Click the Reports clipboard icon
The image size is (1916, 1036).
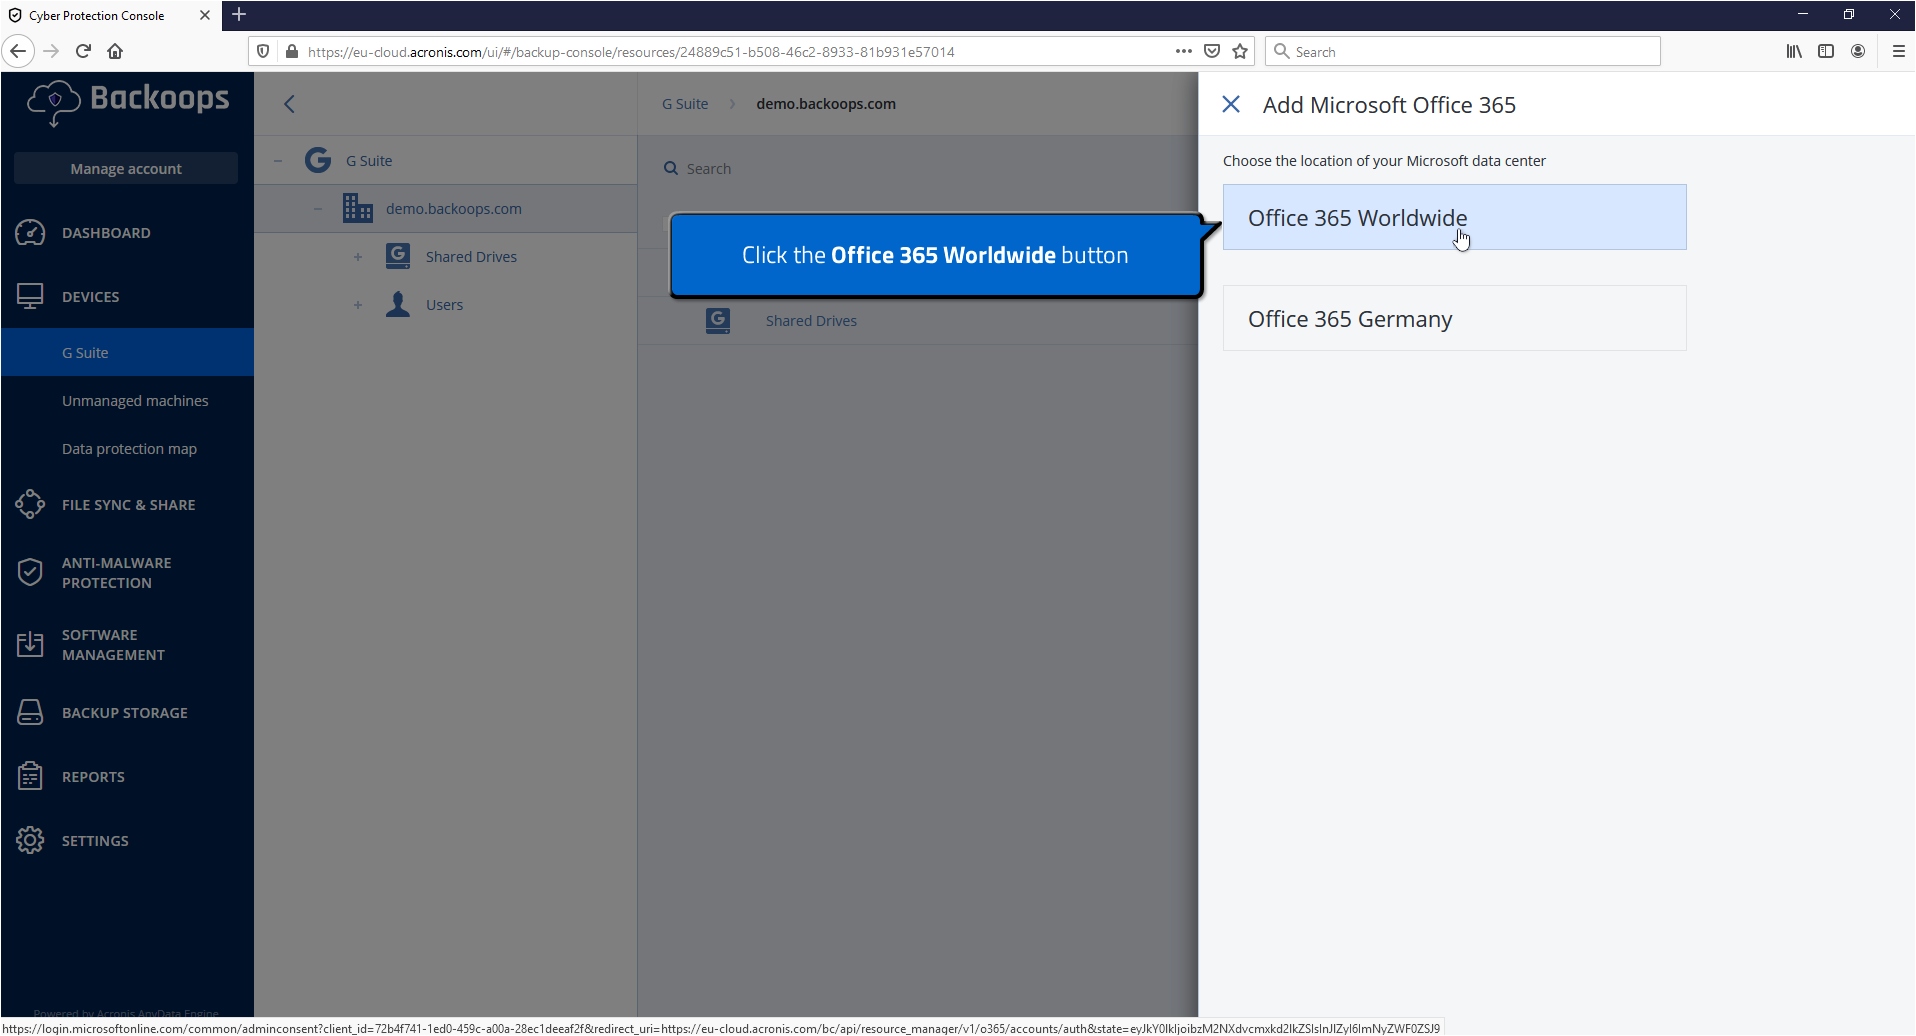[30, 776]
